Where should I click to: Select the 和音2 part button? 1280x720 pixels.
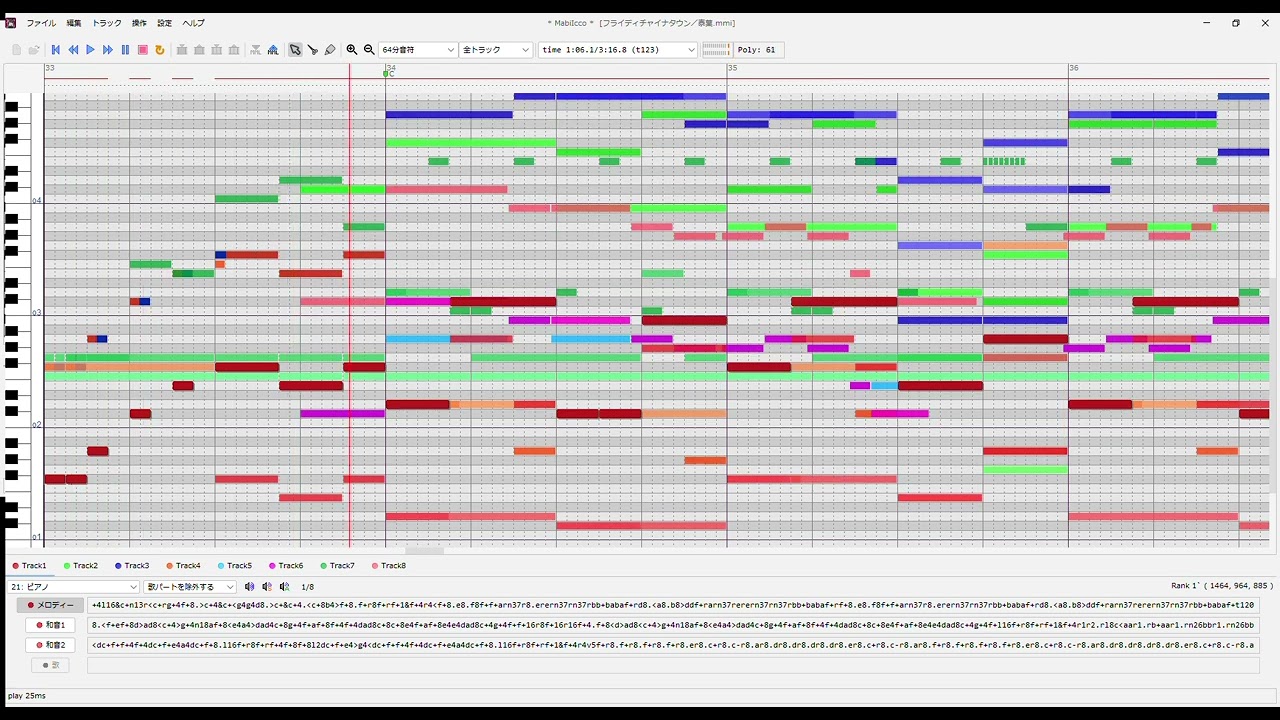[x=51, y=645]
